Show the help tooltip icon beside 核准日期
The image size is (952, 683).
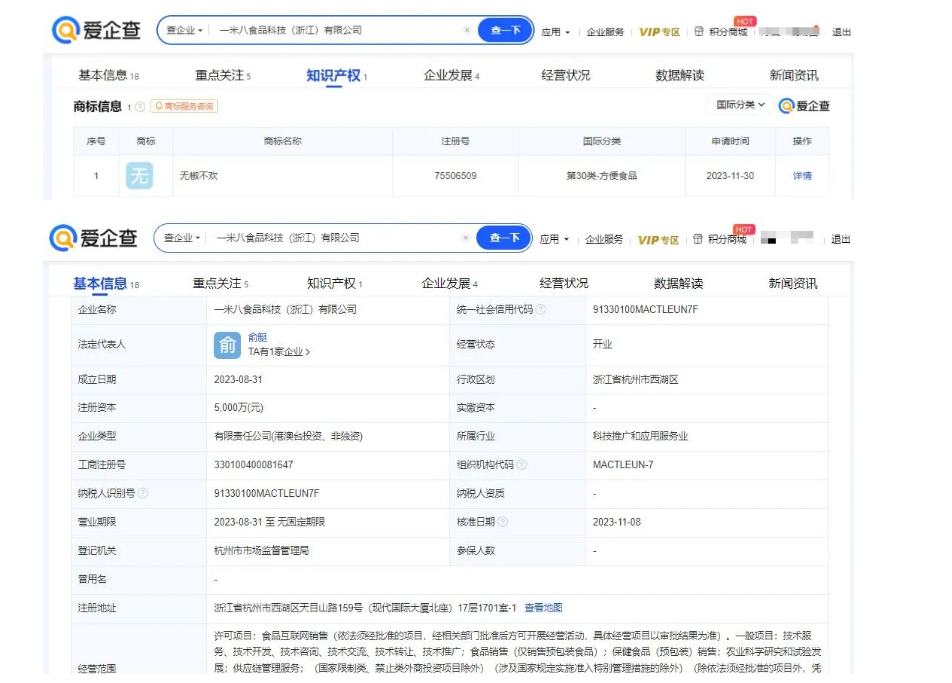point(503,522)
